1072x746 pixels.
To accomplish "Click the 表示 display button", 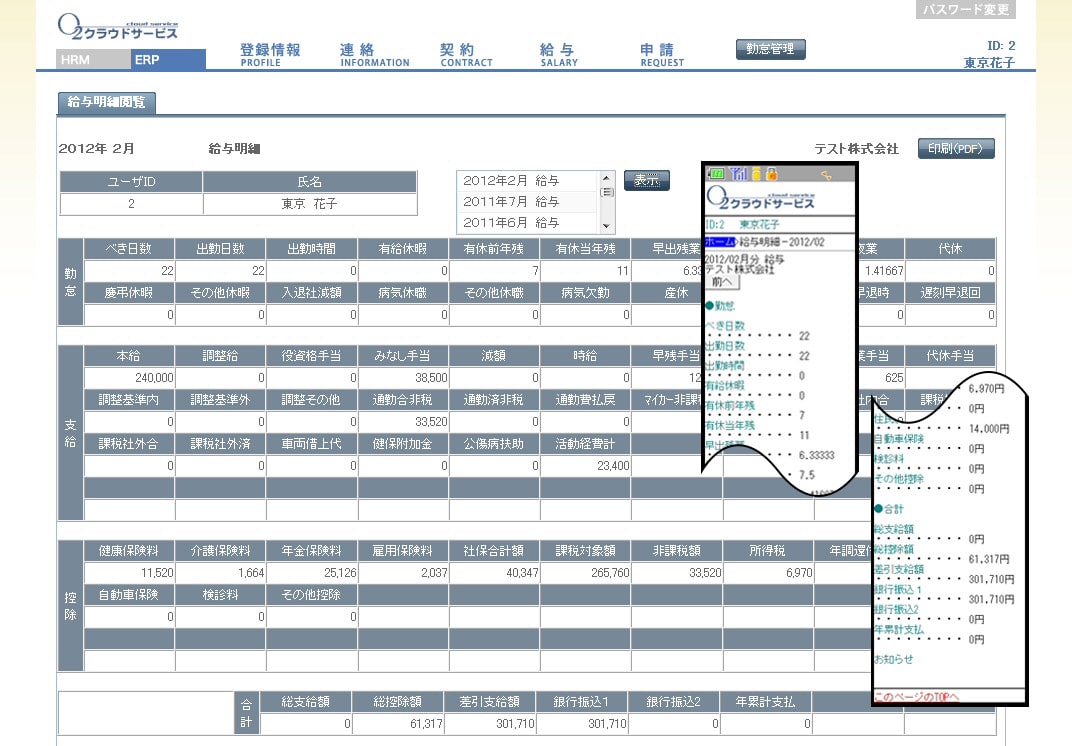I will point(646,181).
